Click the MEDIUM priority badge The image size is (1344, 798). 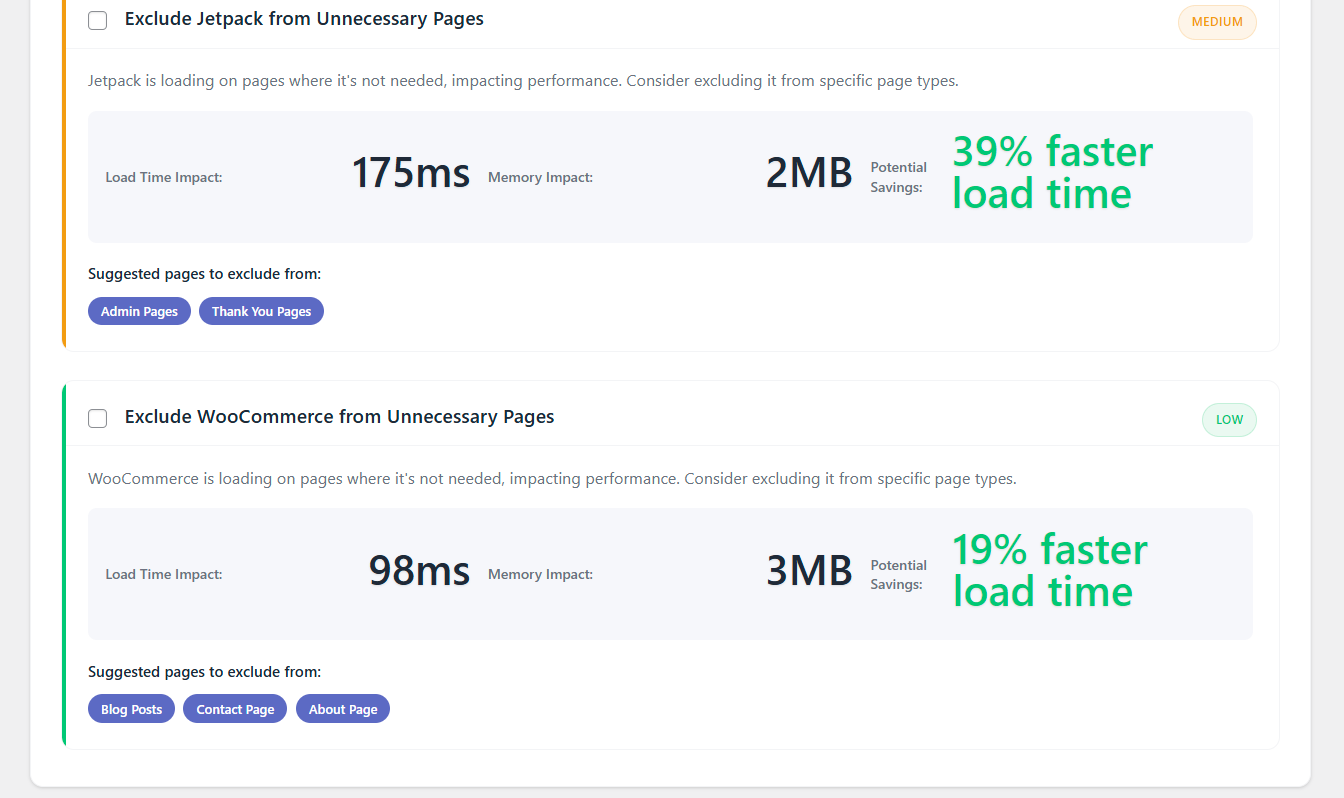[x=1217, y=22]
